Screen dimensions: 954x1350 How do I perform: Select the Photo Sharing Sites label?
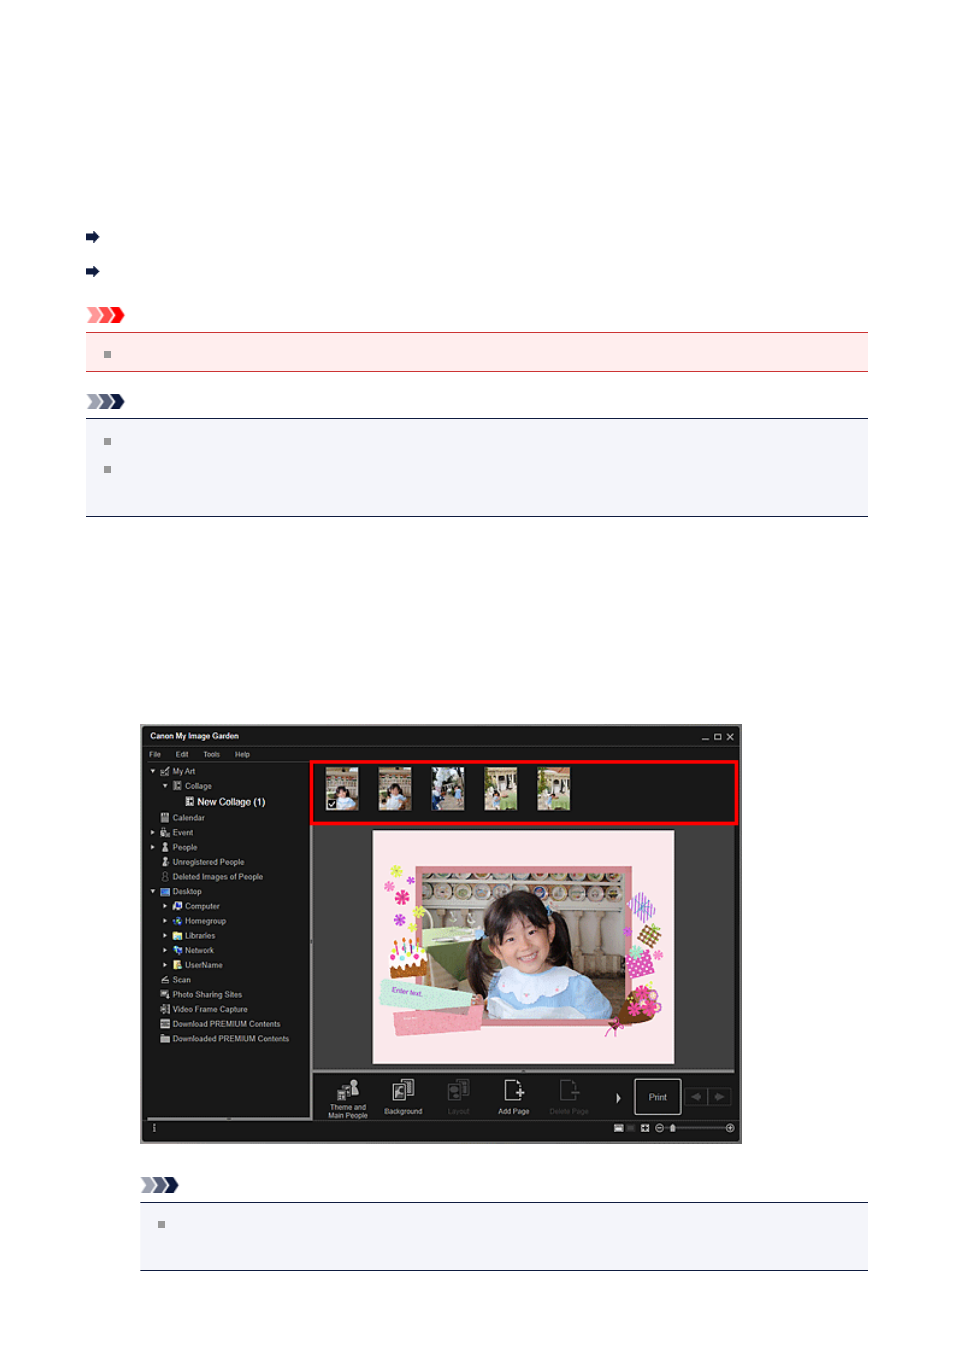point(207,994)
